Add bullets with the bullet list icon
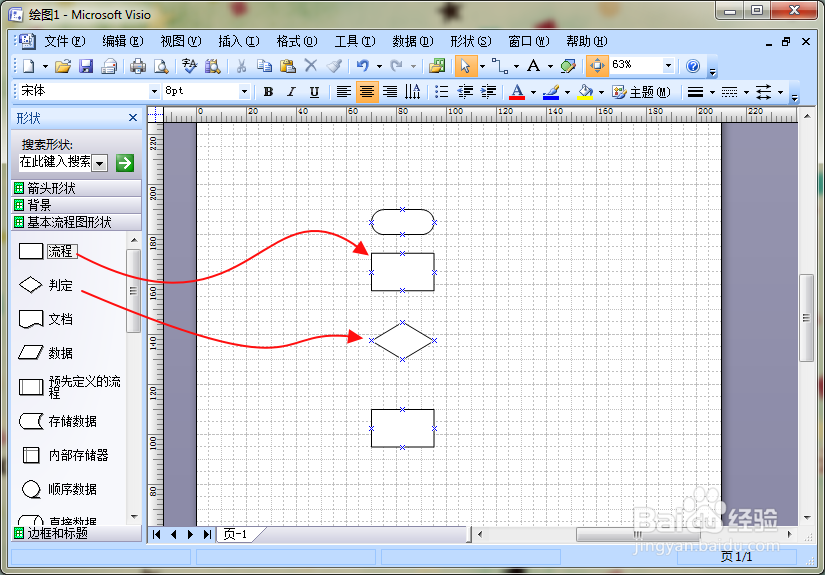The height and width of the screenshot is (575, 825). (x=441, y=92)
